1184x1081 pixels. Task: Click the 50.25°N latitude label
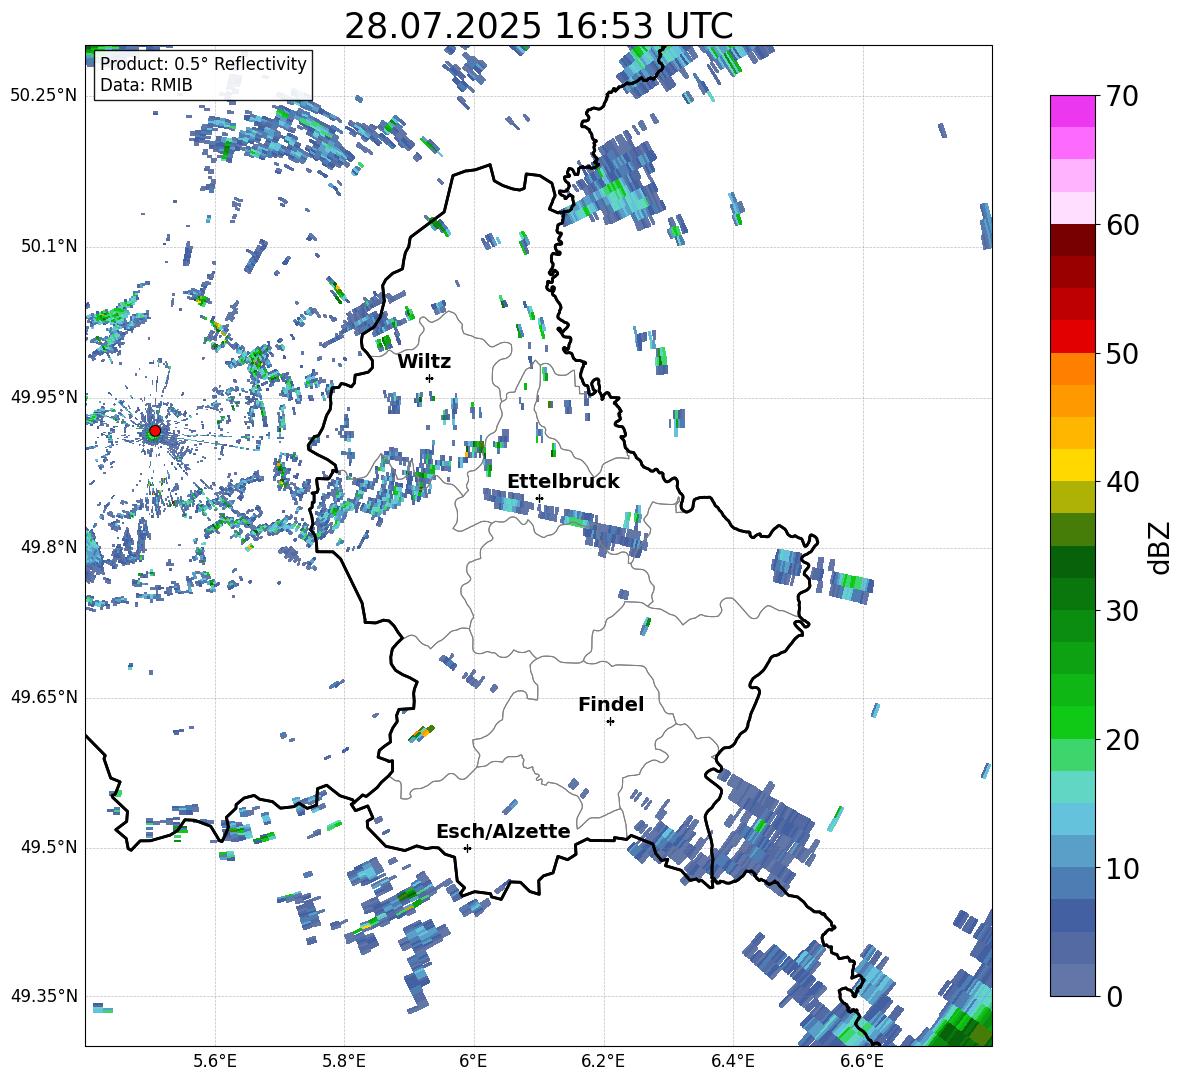[44, 96]
